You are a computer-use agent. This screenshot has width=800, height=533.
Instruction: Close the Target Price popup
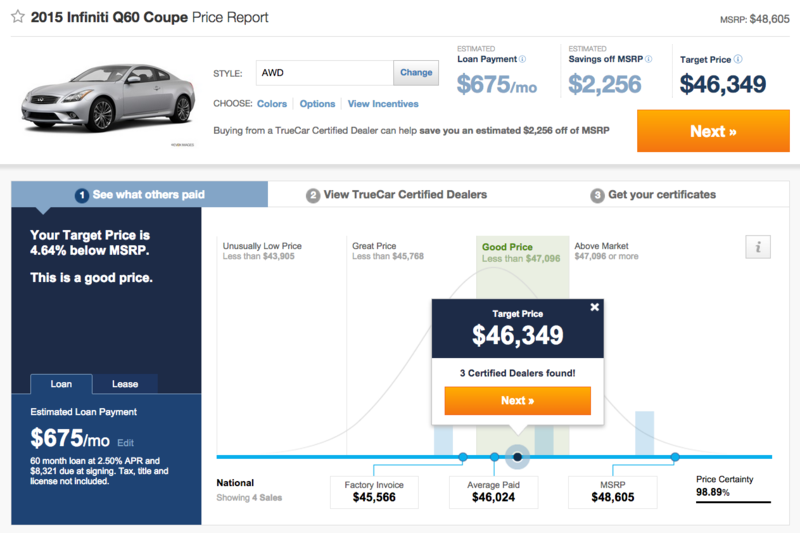(x=594, y=307)
